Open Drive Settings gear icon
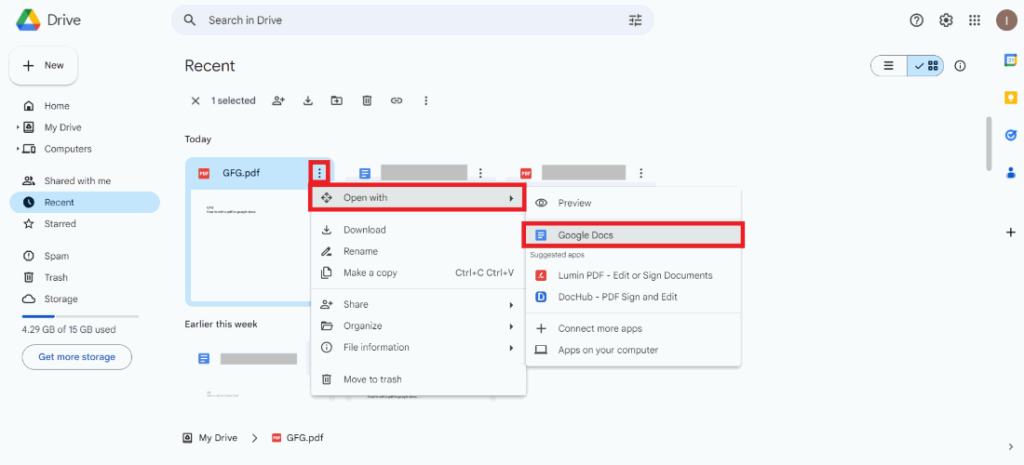Viewport: 1024px width, 465px height. tap(946, 20)
